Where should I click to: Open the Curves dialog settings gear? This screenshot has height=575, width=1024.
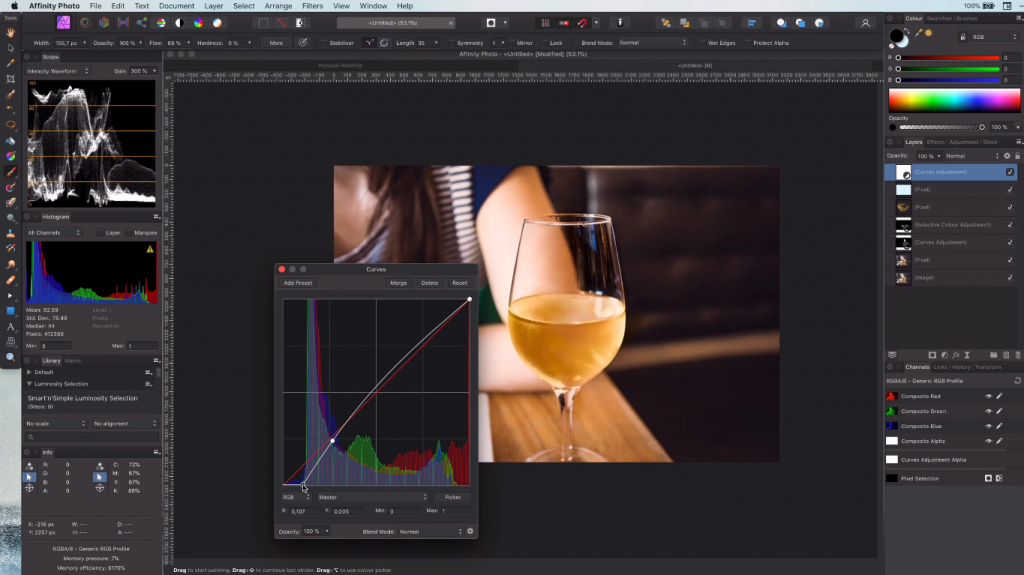(x=470, y=531)
